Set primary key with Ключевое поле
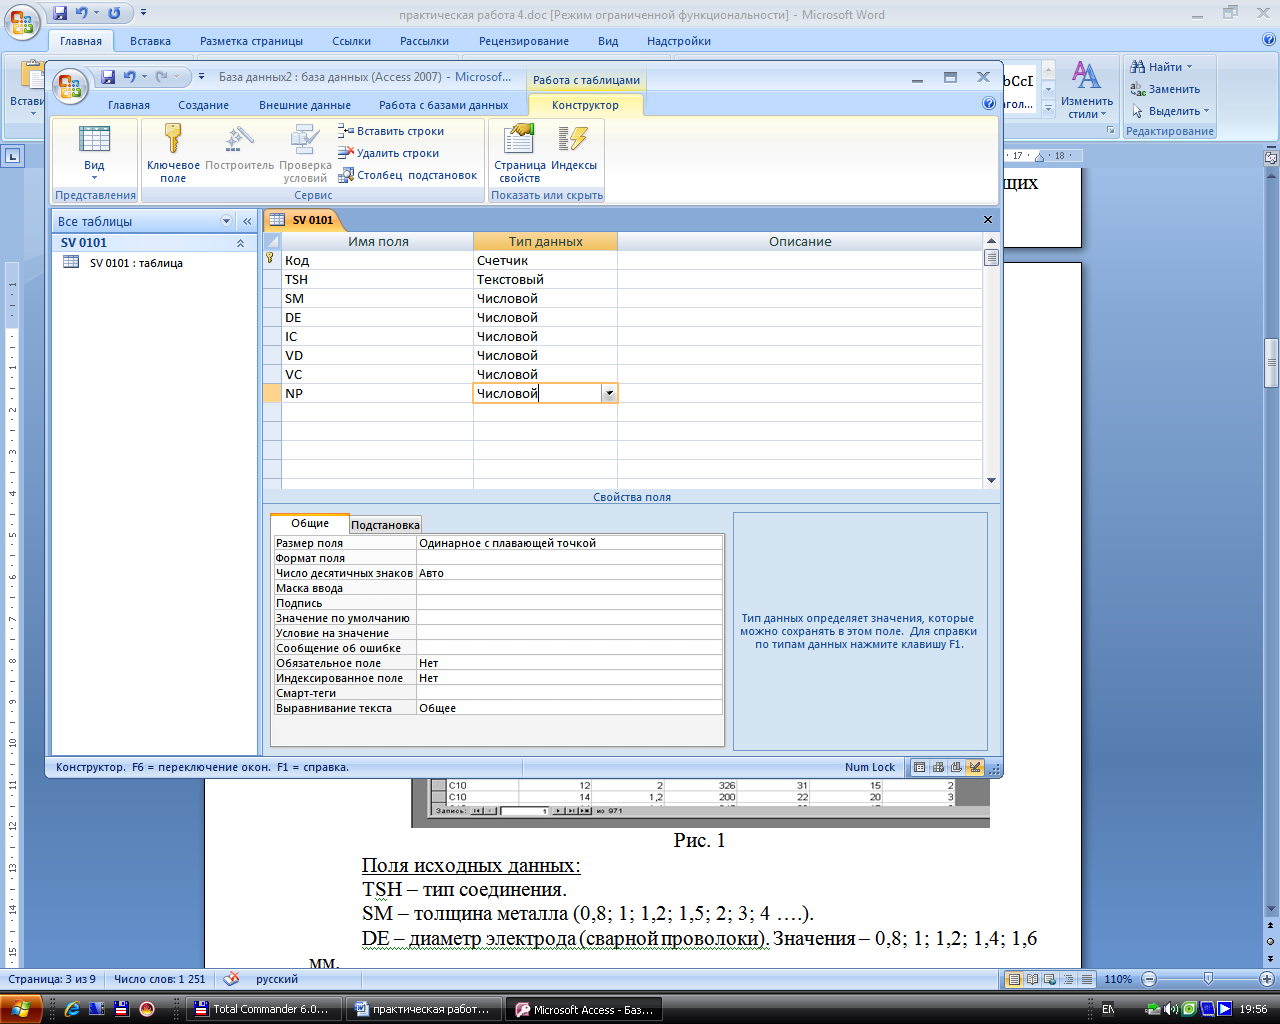This screenshot has width=1280, height=1024. (x=173, y=153)
